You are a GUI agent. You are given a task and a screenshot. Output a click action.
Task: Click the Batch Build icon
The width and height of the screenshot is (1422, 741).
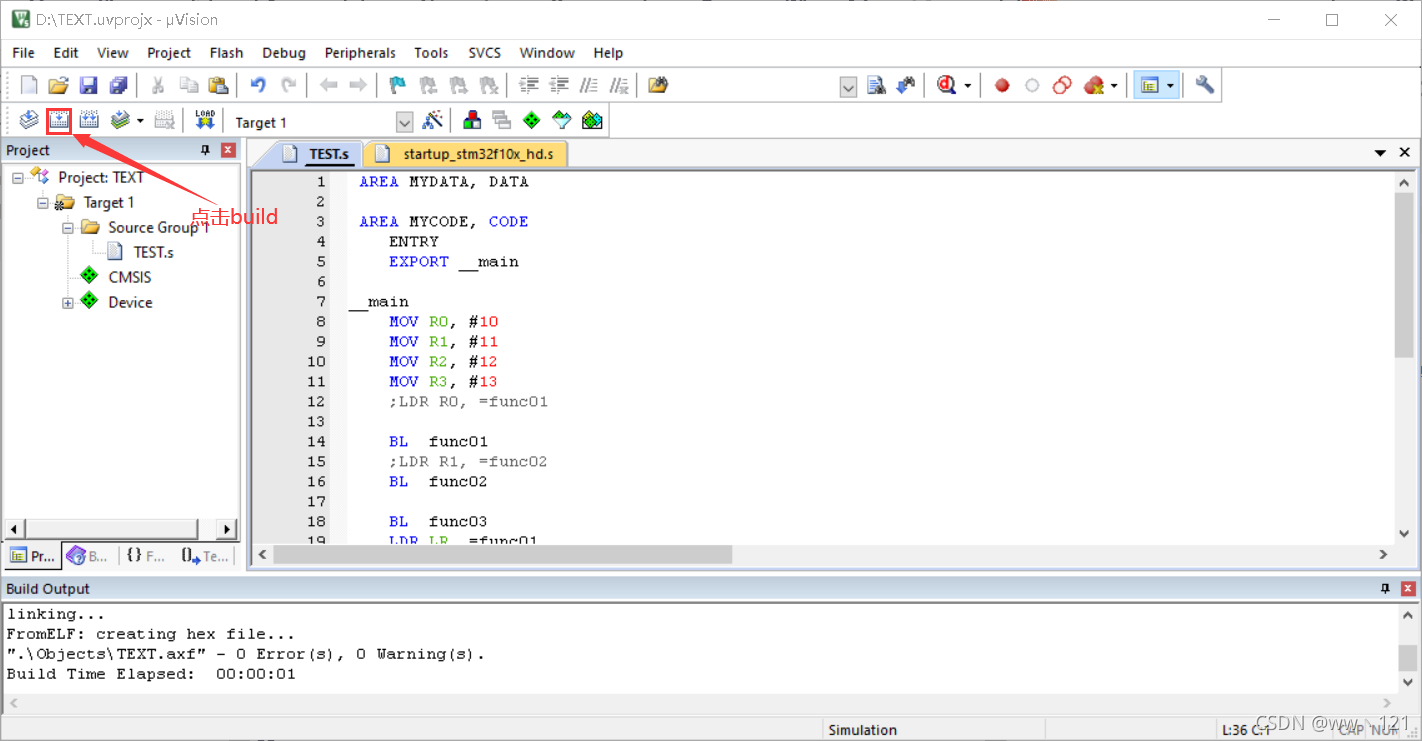pyautogui.click(x=120, y=121)
